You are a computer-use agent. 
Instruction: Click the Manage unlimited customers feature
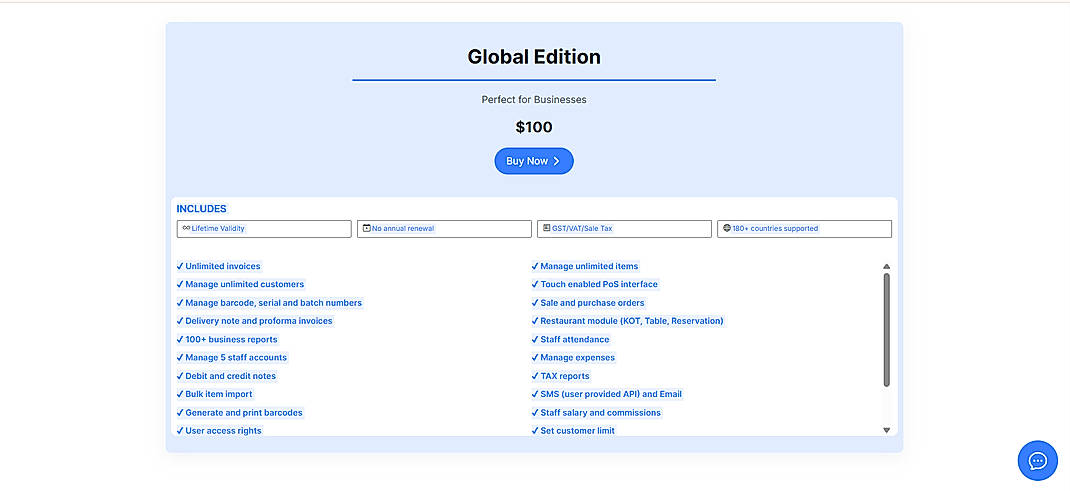coord(240,284)
